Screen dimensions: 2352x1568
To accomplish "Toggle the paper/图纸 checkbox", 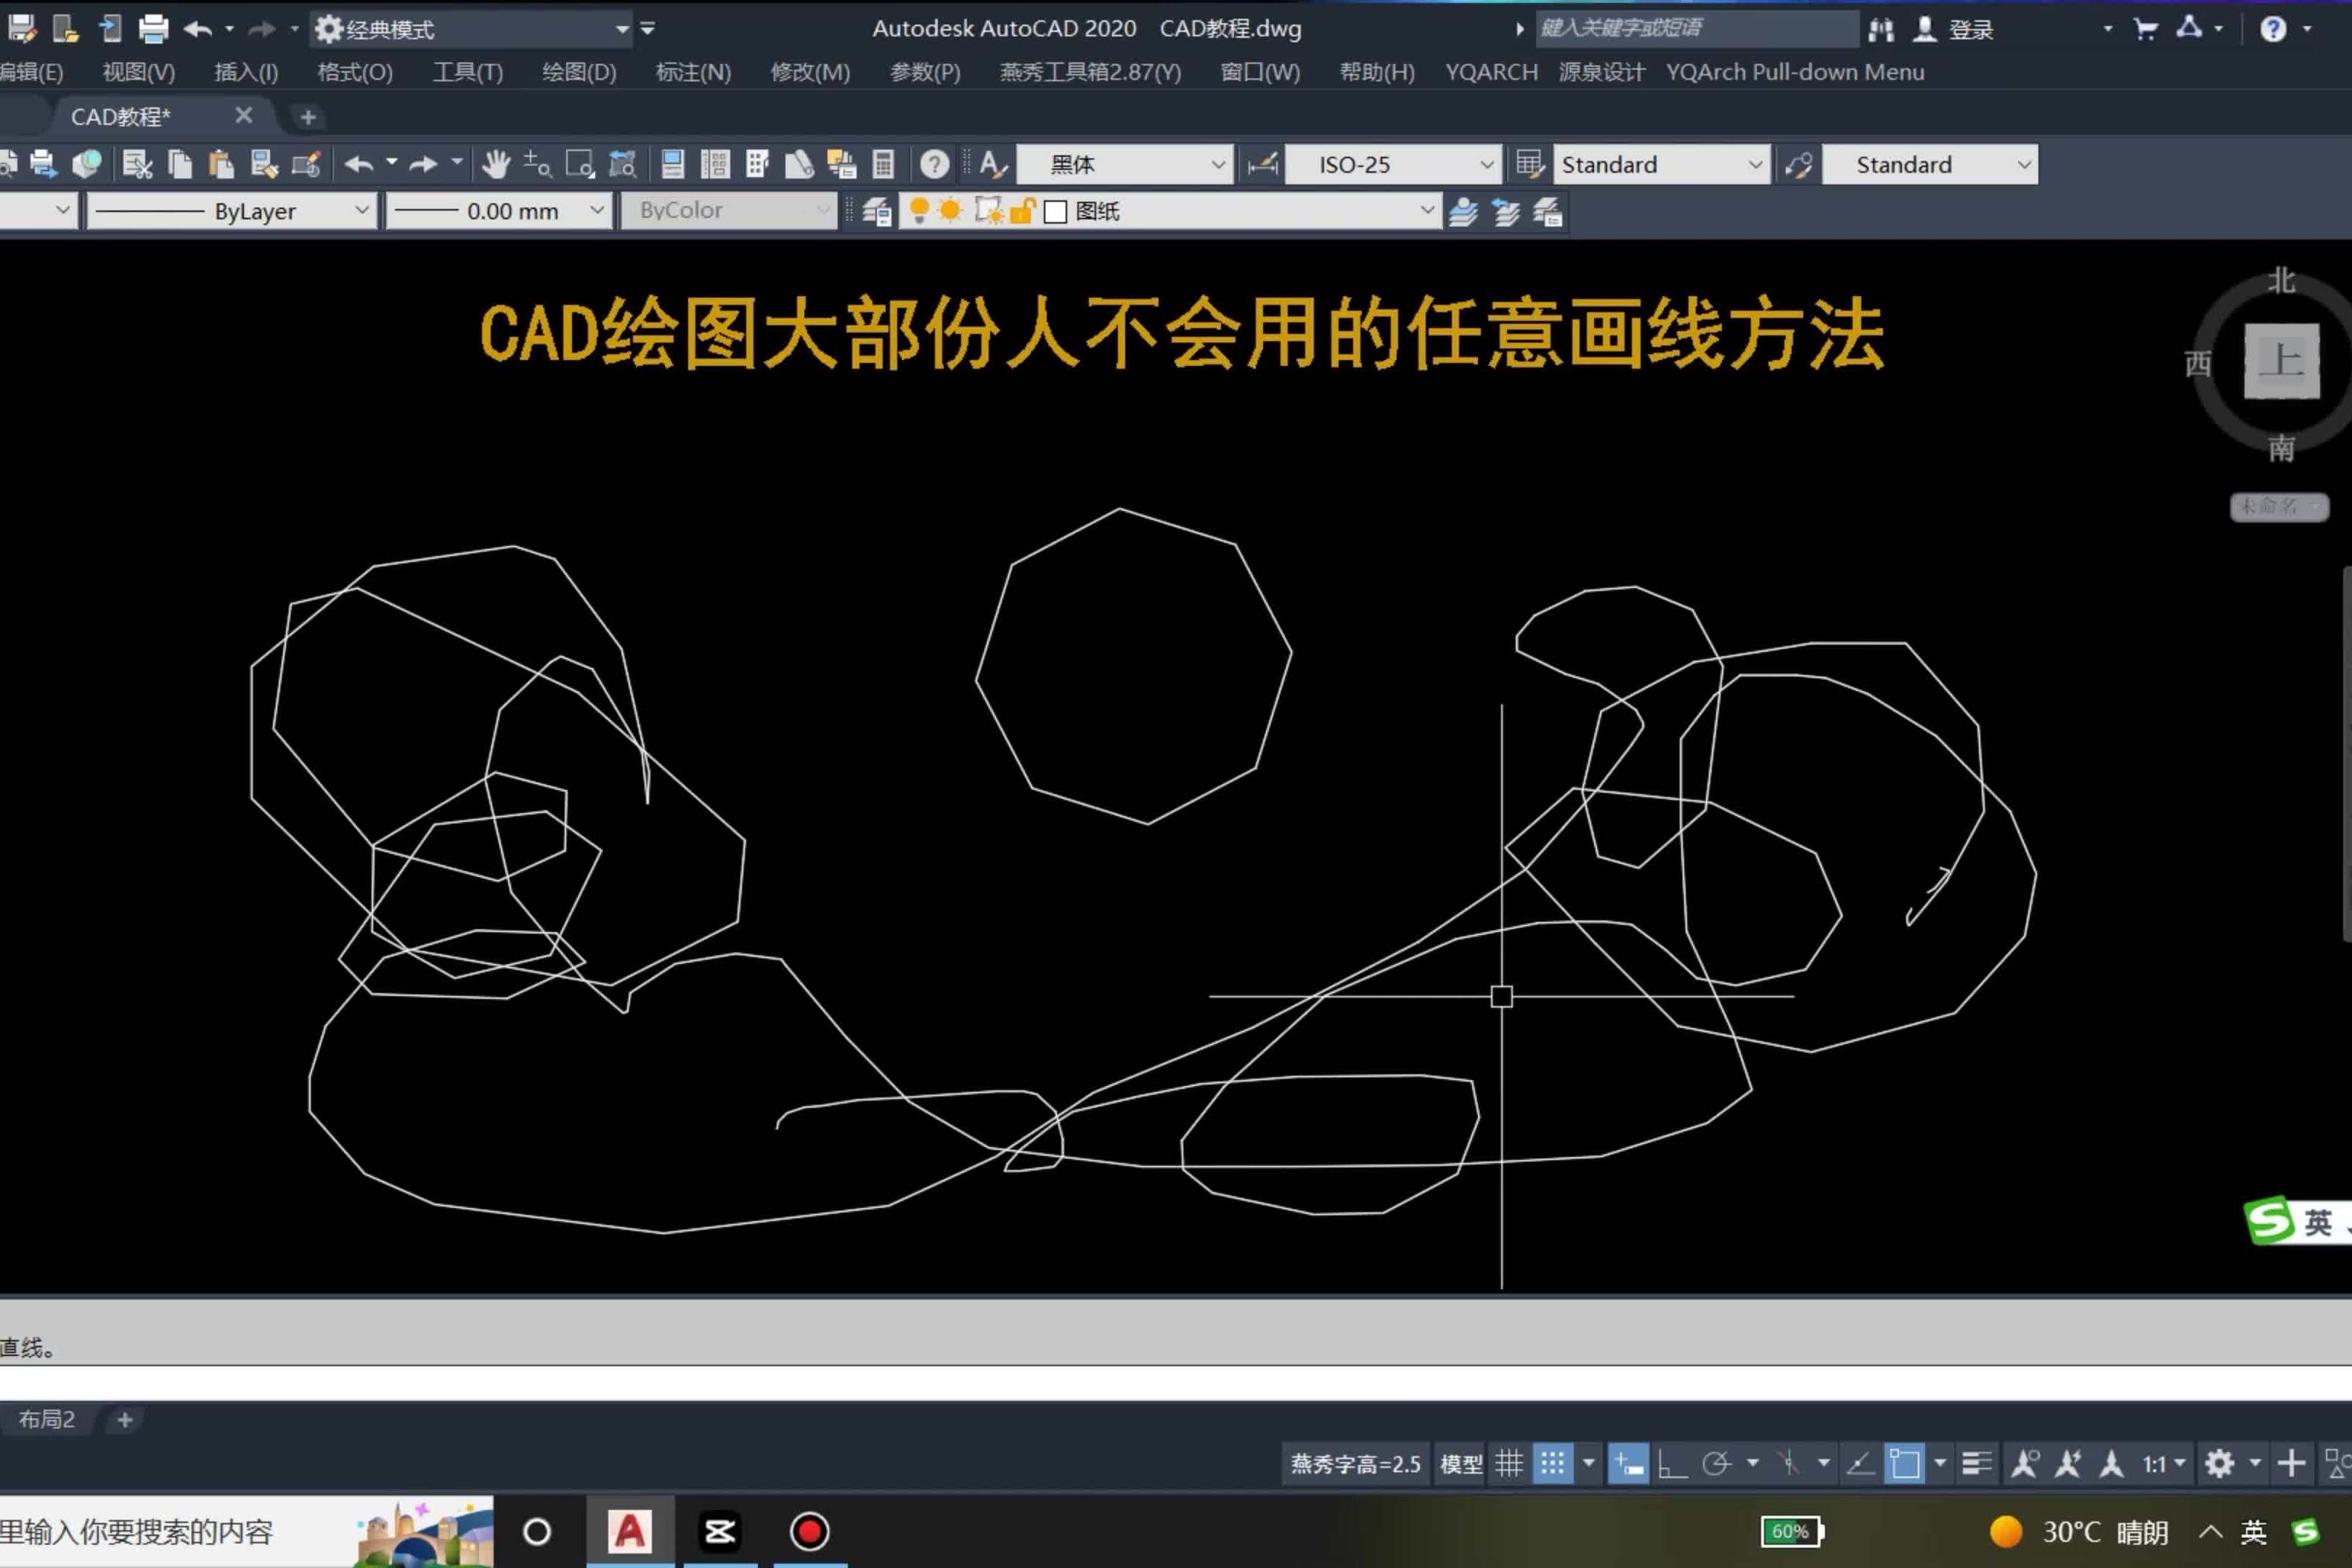I will click(x=1056, y=211).
